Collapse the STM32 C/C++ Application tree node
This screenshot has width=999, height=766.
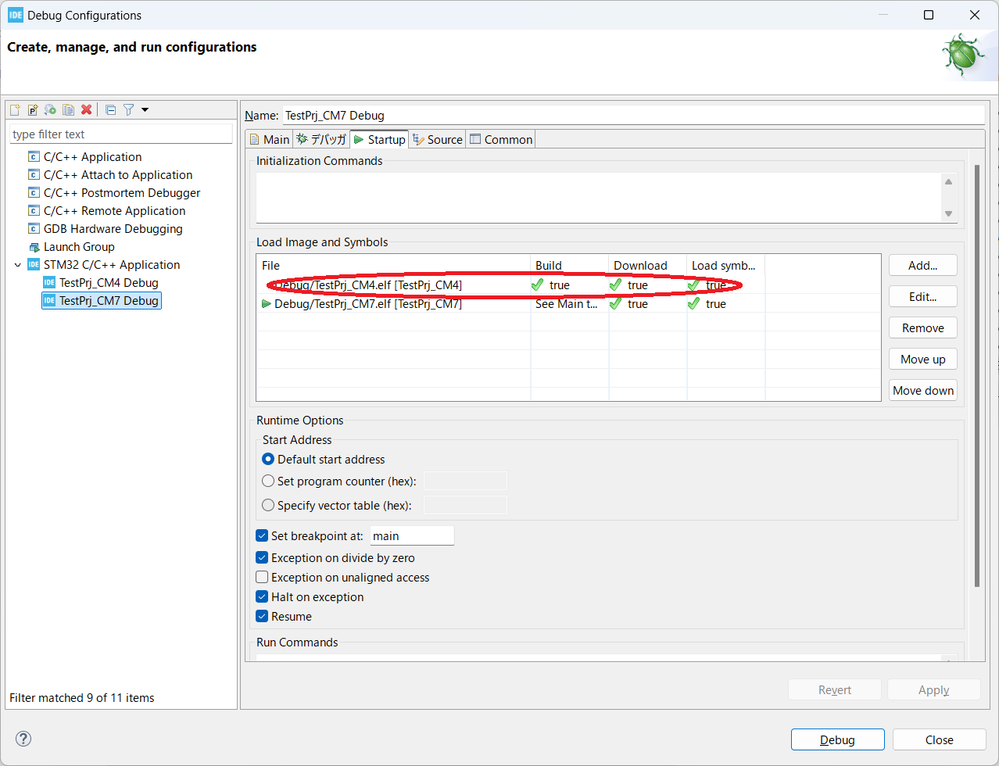18,264
